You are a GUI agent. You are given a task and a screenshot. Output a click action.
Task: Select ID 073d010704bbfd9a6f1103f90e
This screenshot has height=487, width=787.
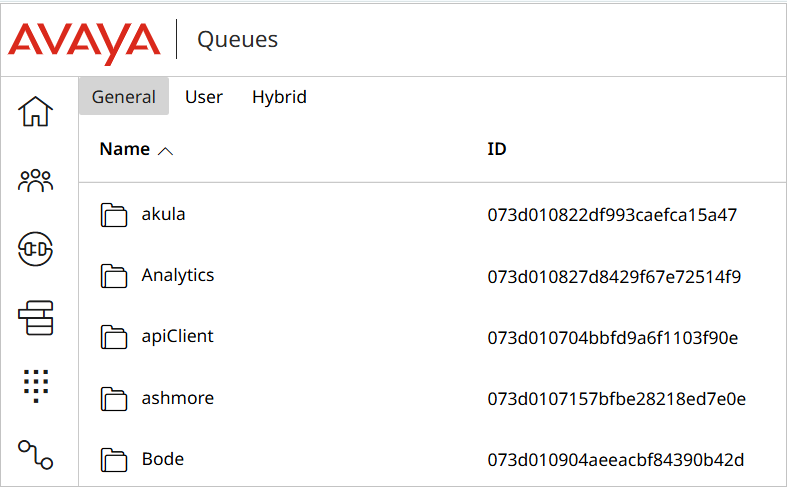612,338
